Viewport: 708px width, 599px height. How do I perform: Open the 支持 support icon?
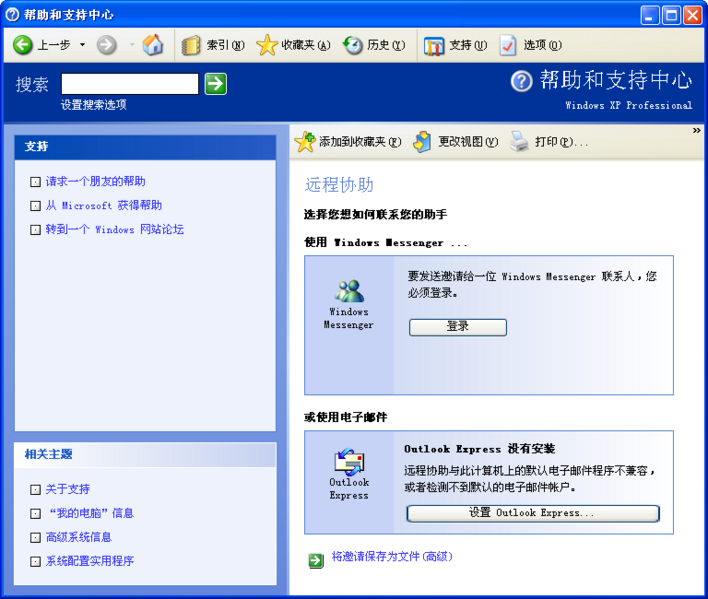coord(433,46)
